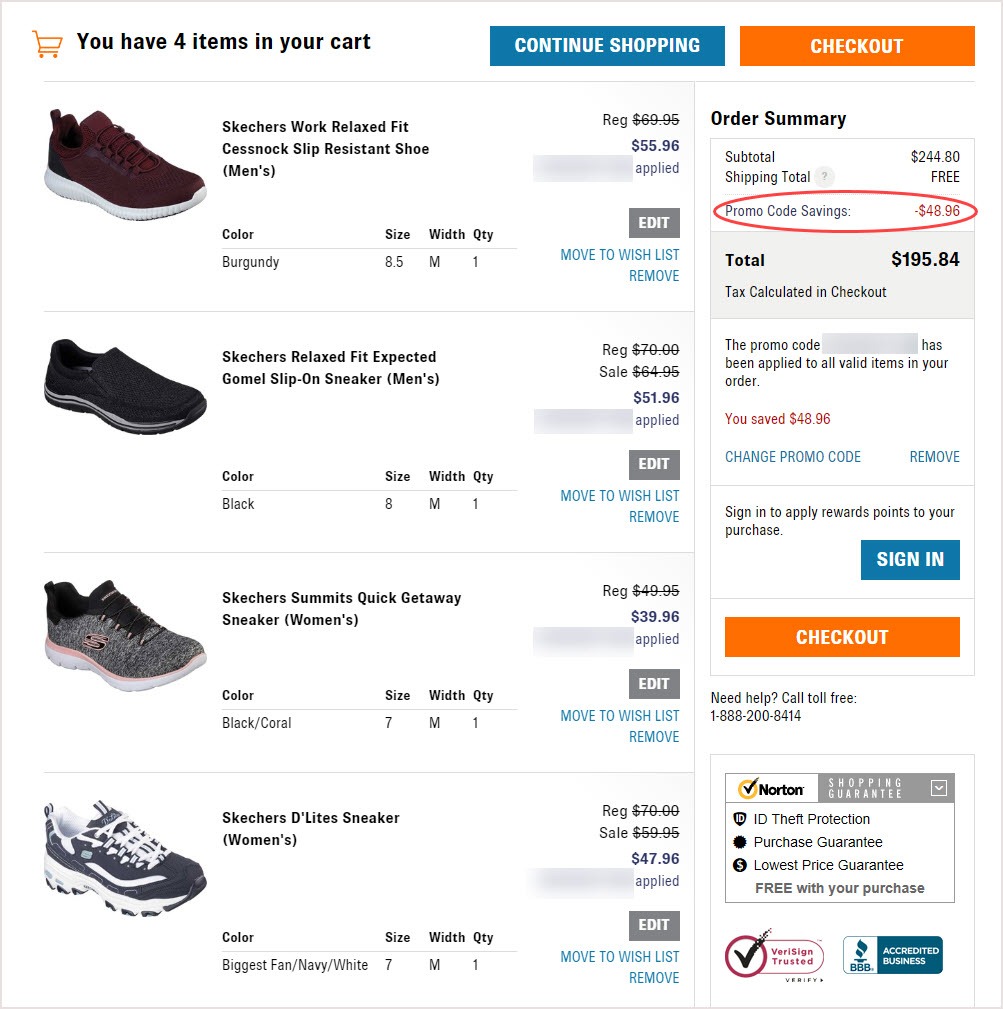This screenshot has width=1003, height=1009.
Task: Open the black Gomel slip-on thumbnail
Action: click(x=125, y=387)
